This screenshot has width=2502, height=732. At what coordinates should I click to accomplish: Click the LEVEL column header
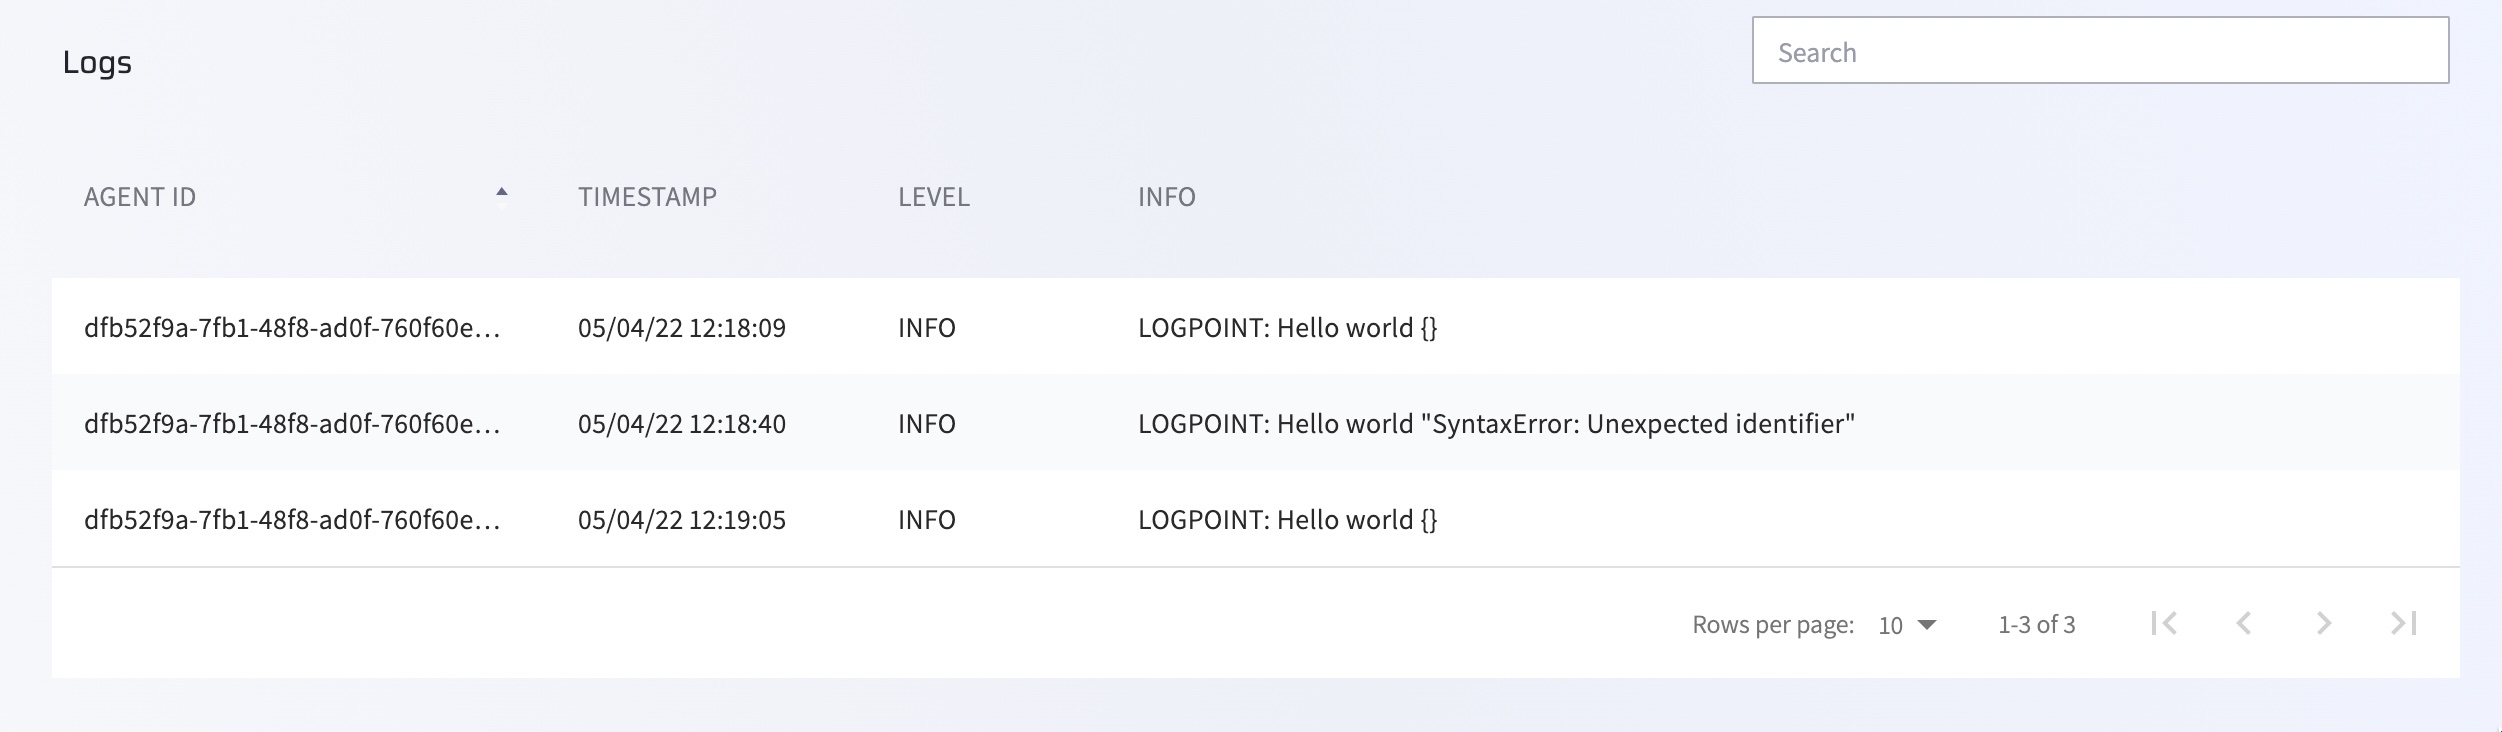(x=933, y=197)
